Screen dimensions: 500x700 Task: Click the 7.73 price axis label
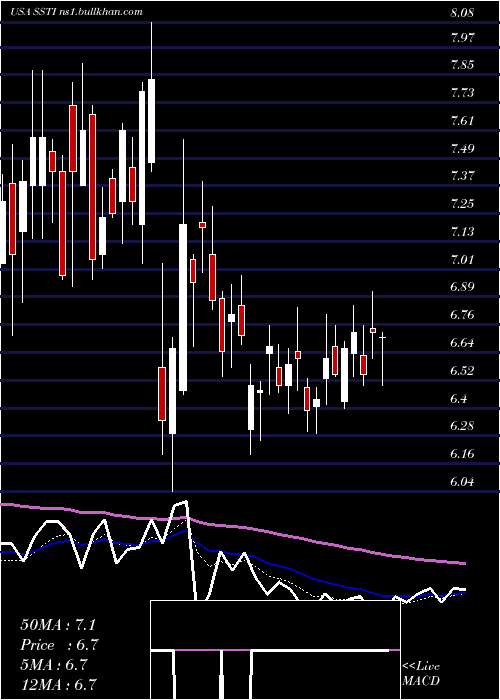click(462, 93)
